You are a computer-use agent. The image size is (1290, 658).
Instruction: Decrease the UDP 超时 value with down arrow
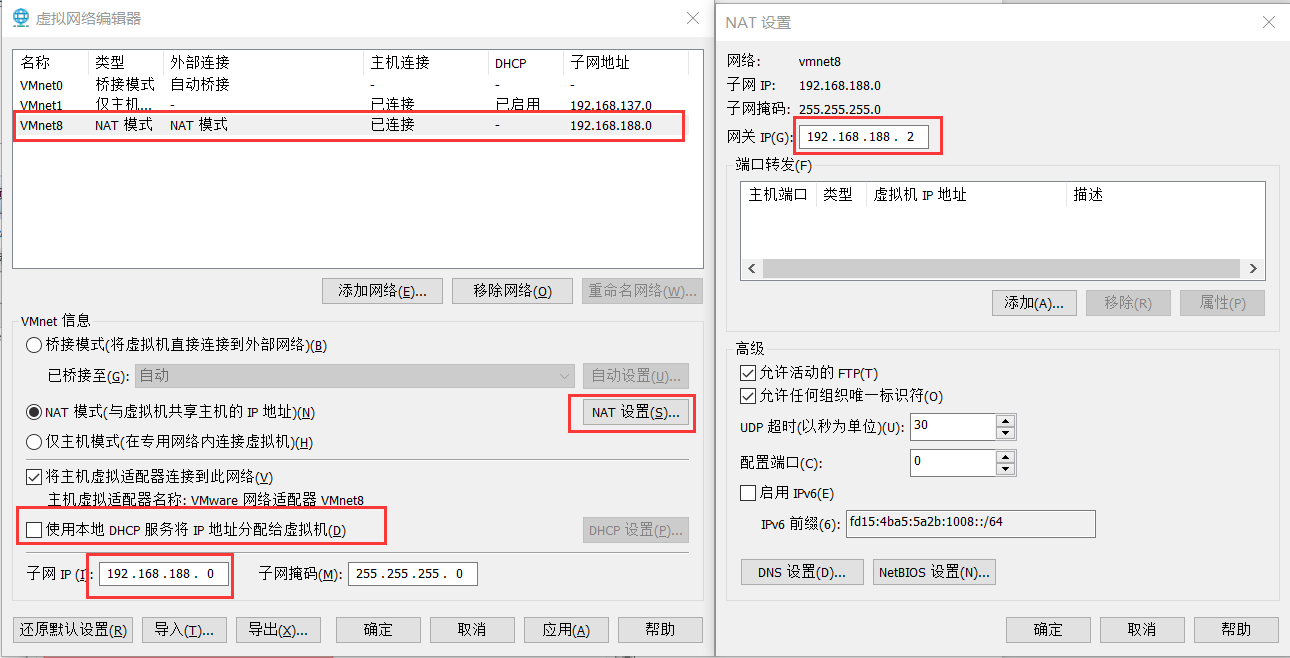click(1006, 434)
